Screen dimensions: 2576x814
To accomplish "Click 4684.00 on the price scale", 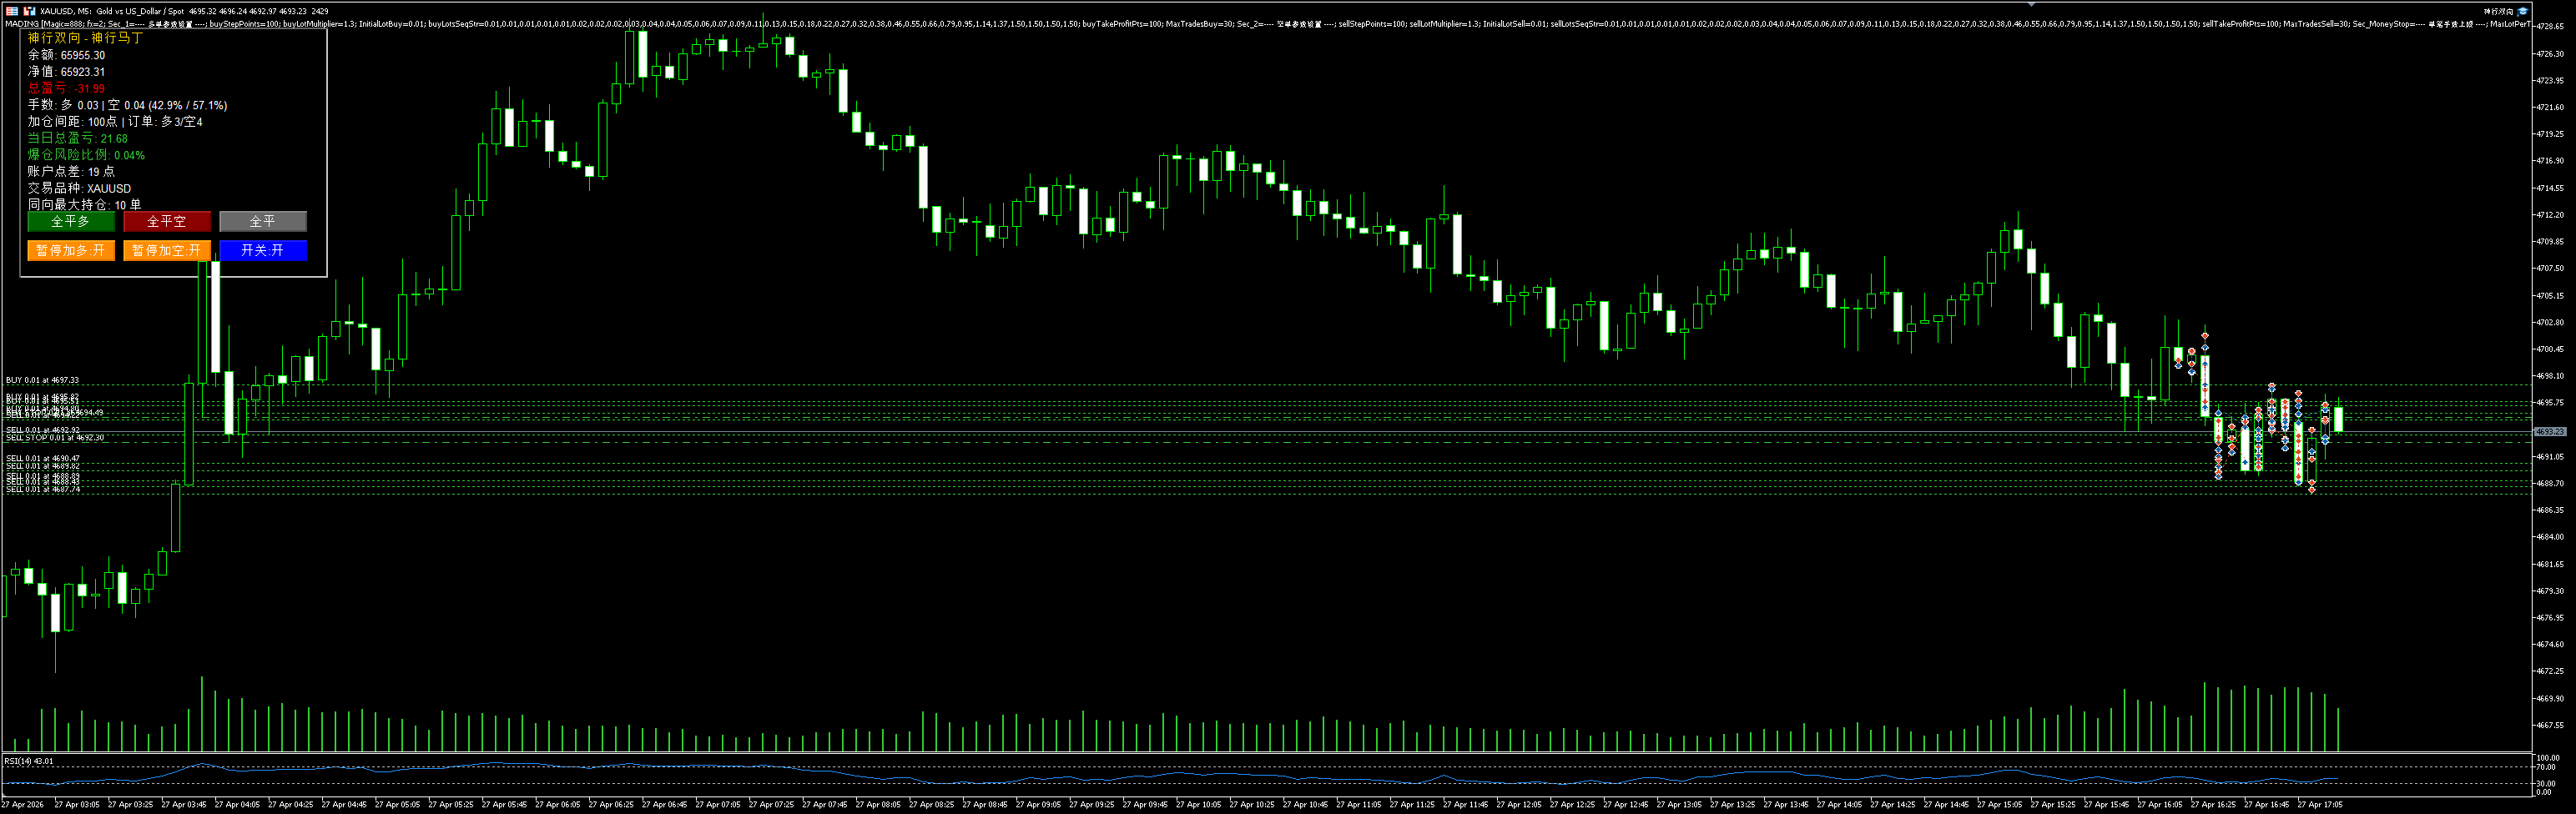I will tap(2550, 537).
